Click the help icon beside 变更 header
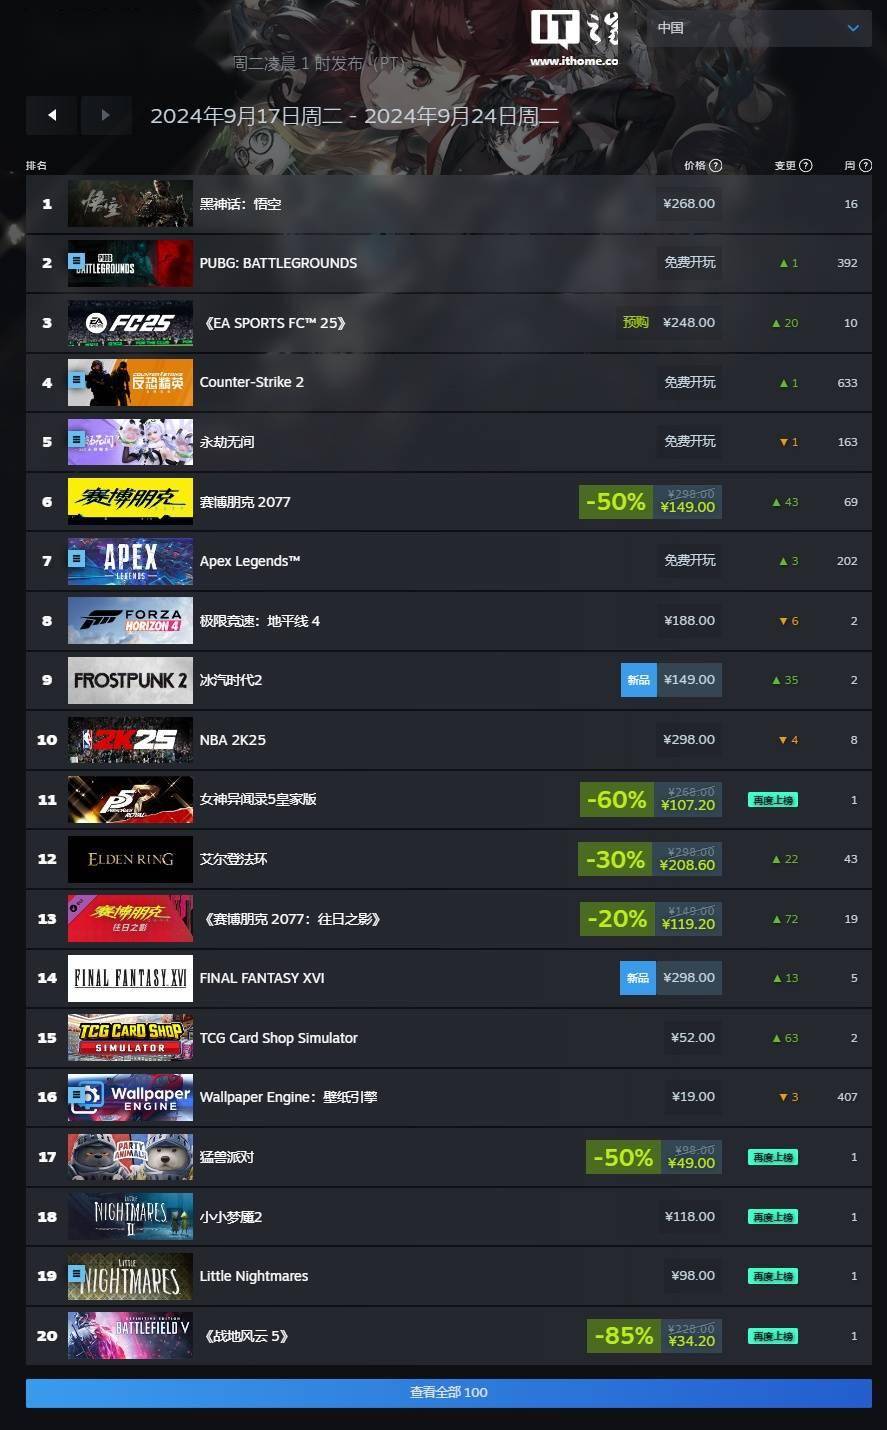Screen dimensions: 887x1430 [x=806, y=166]
